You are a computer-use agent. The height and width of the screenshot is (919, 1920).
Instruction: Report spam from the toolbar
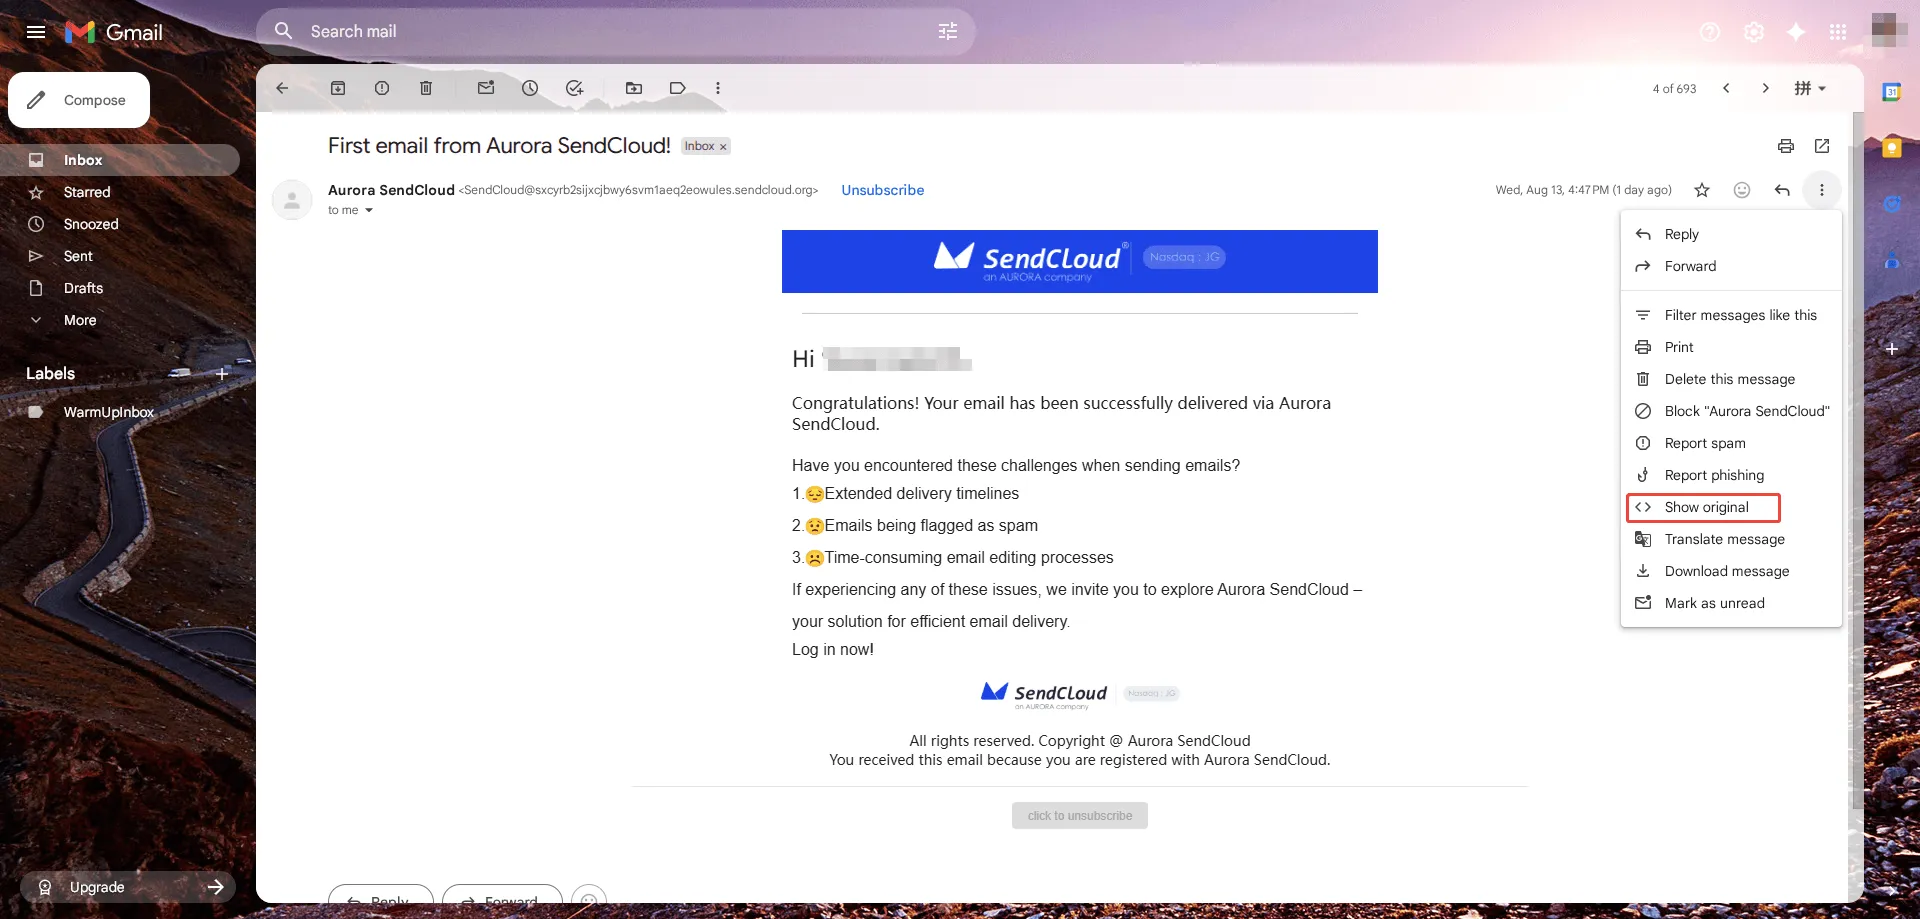point(382,88)
